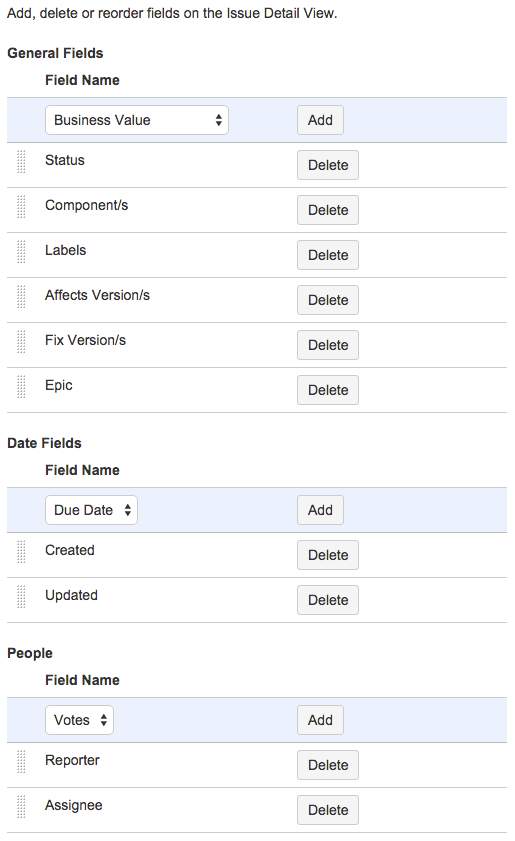Click the drag handle beside Component/s

point(21,207)
